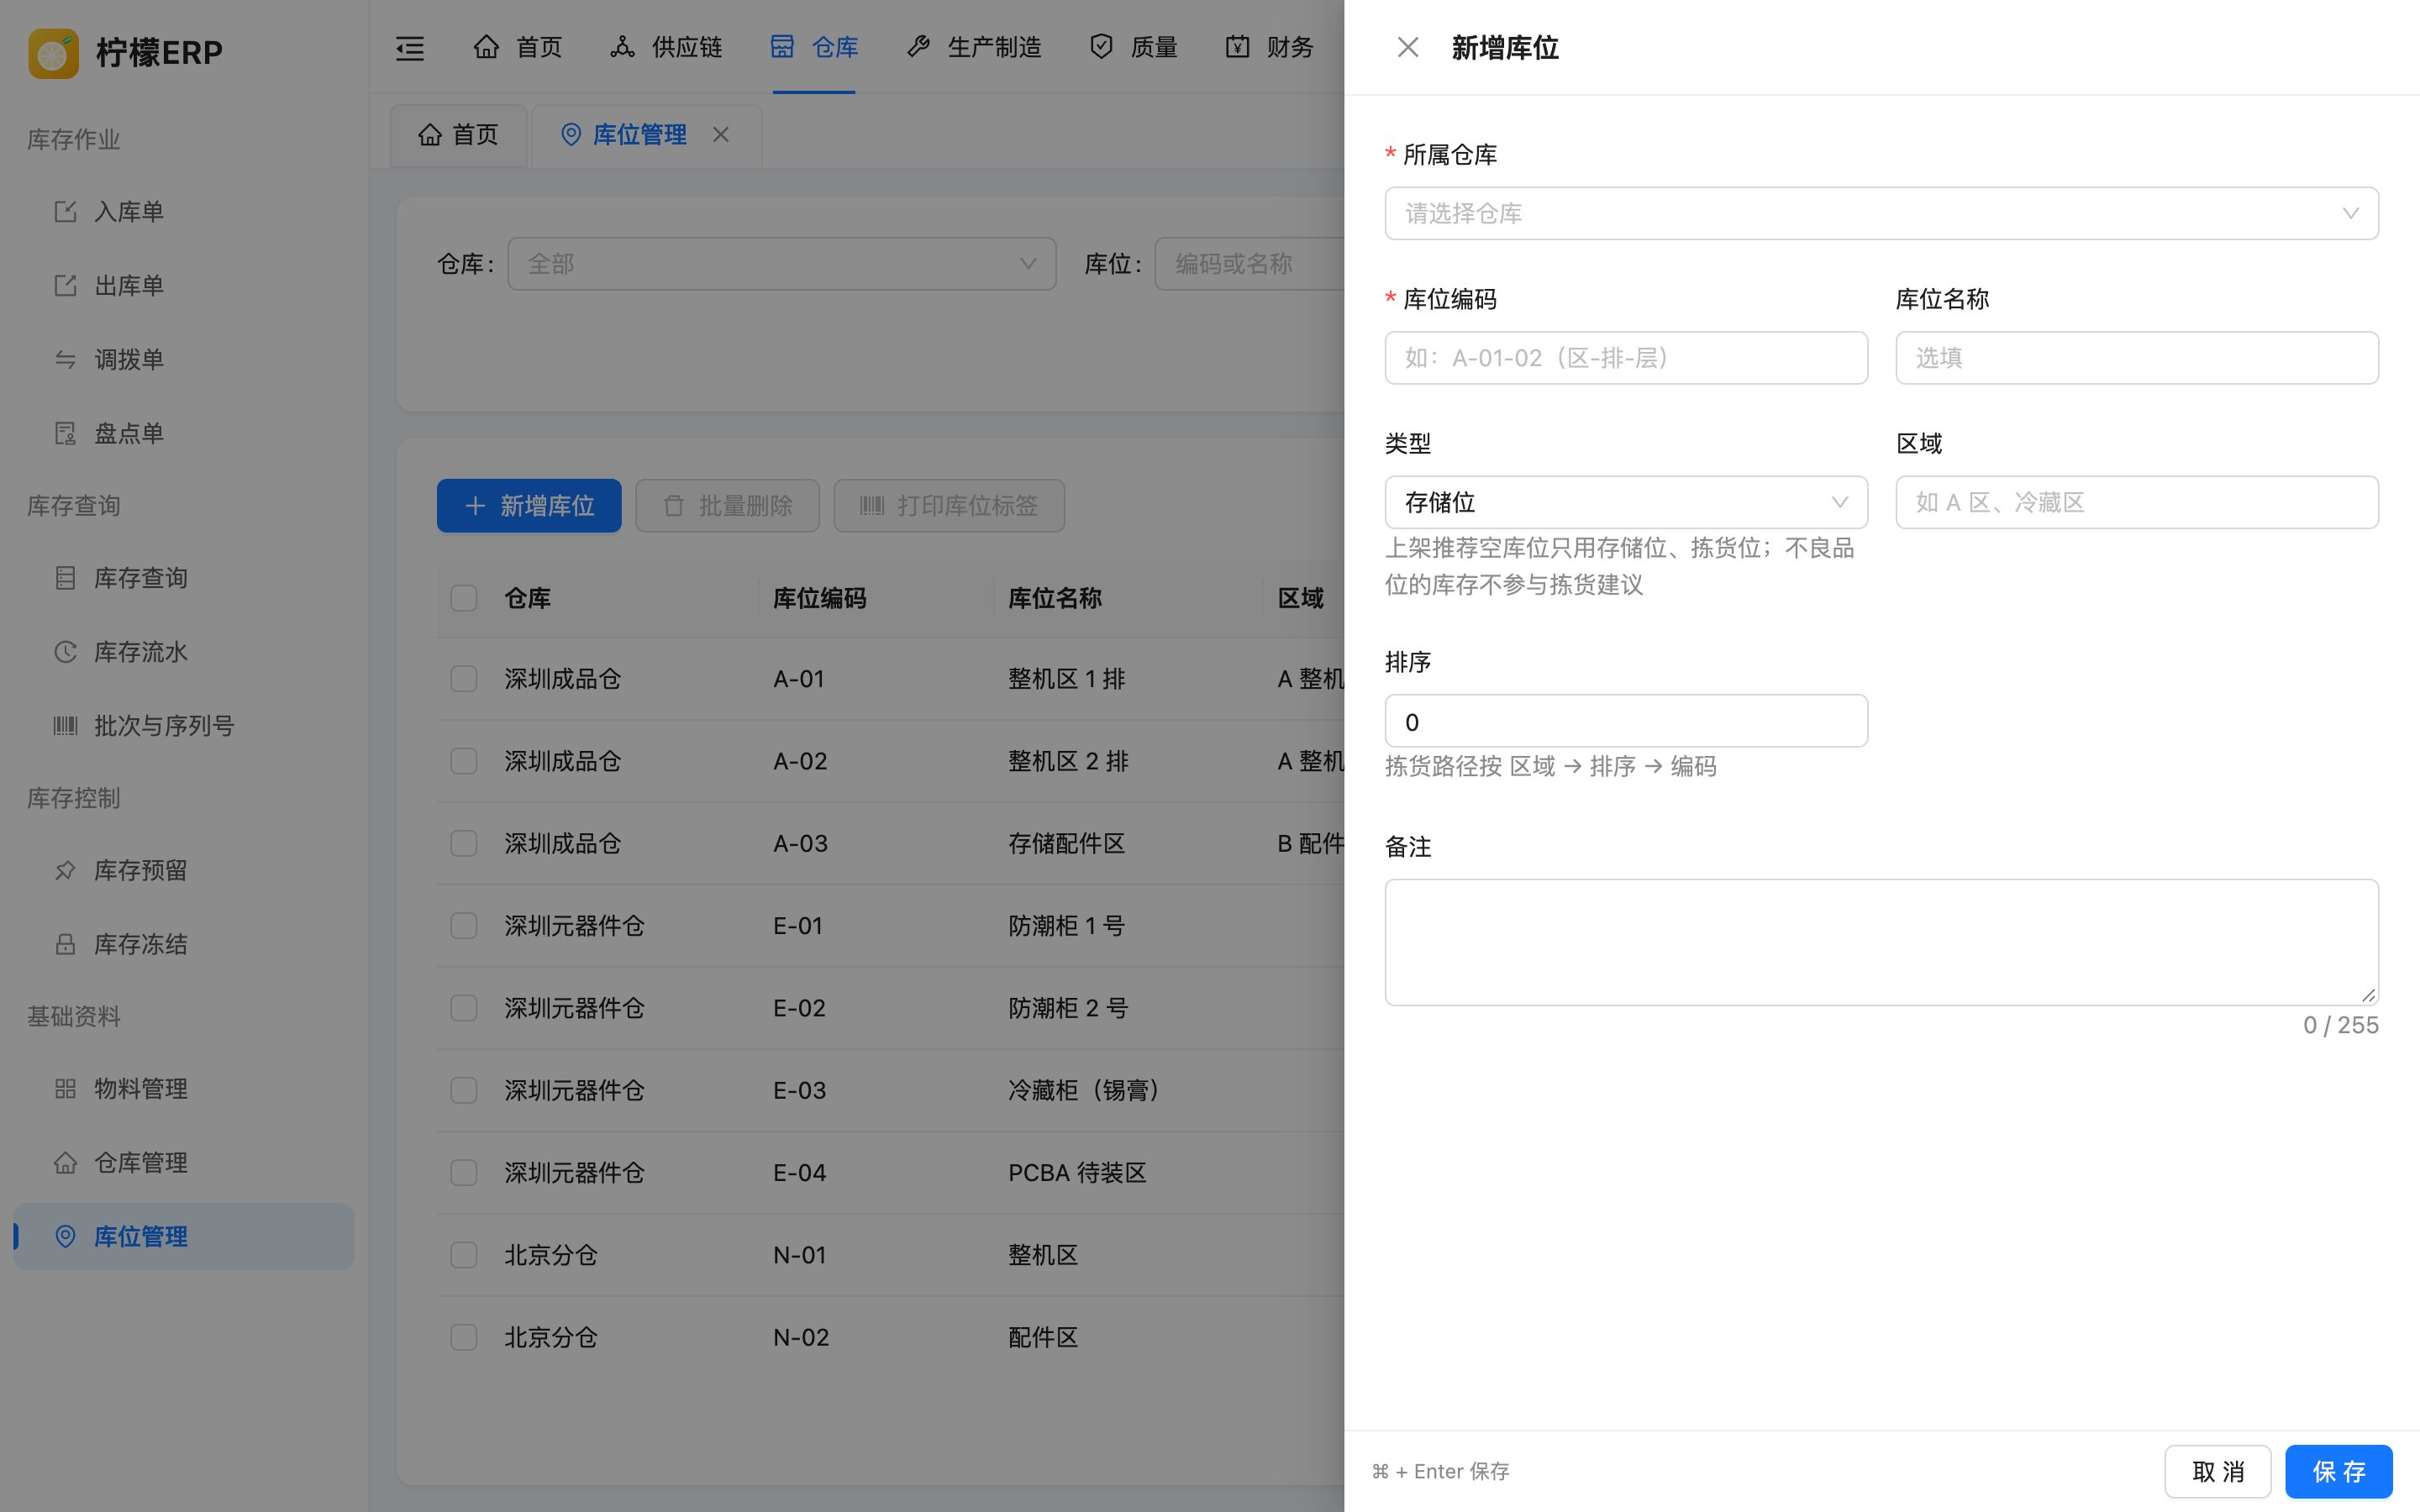
Task: Click the 取消 button
Action: [2218, 1471]
